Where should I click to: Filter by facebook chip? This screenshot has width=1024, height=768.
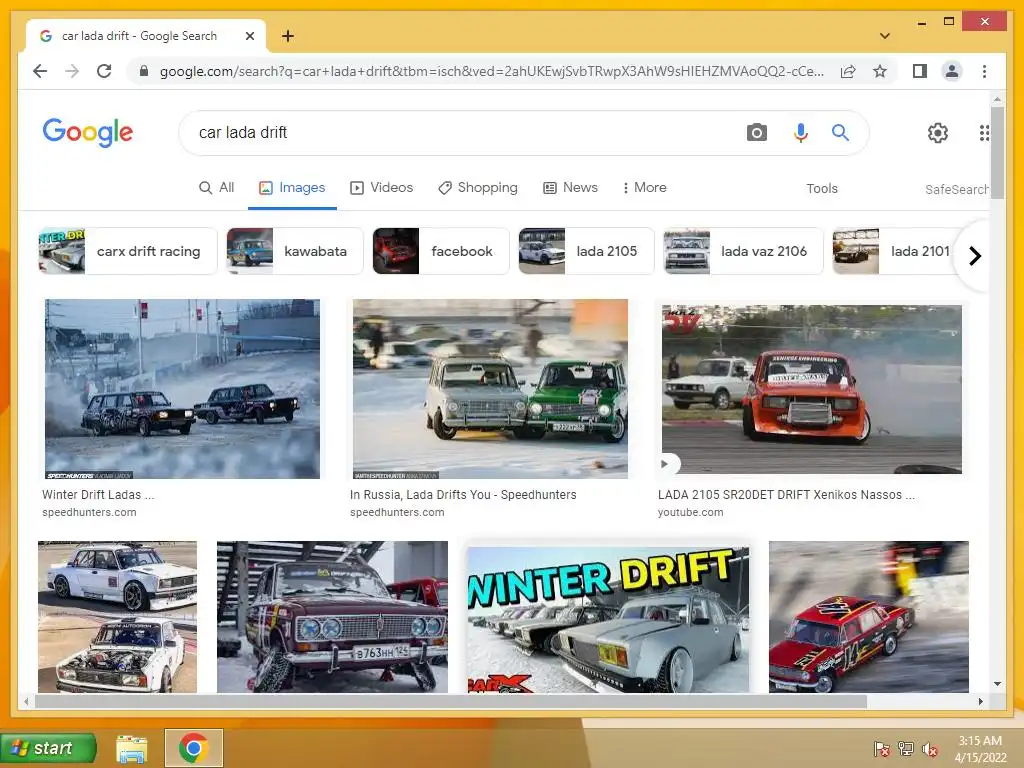click(x=441, y=251)
